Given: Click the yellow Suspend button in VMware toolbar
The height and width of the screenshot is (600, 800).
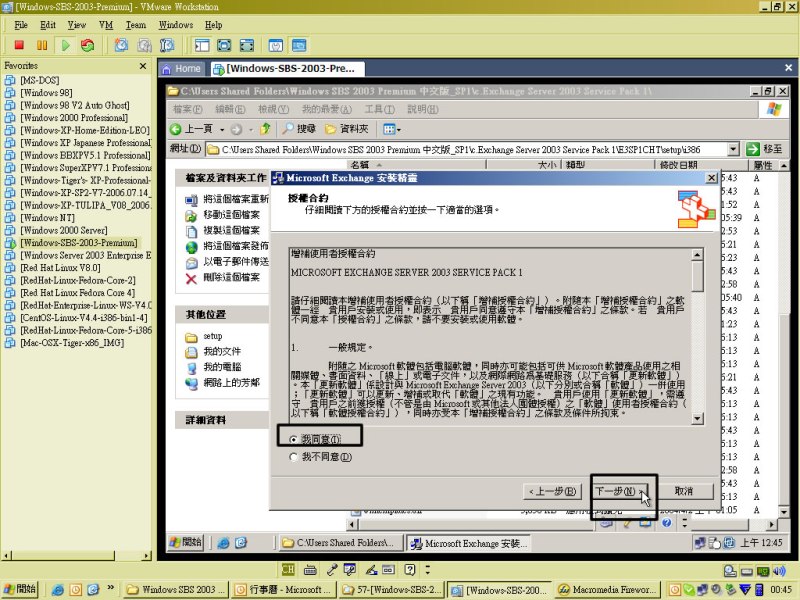Looking at the screenshot, I should [42, 45].
